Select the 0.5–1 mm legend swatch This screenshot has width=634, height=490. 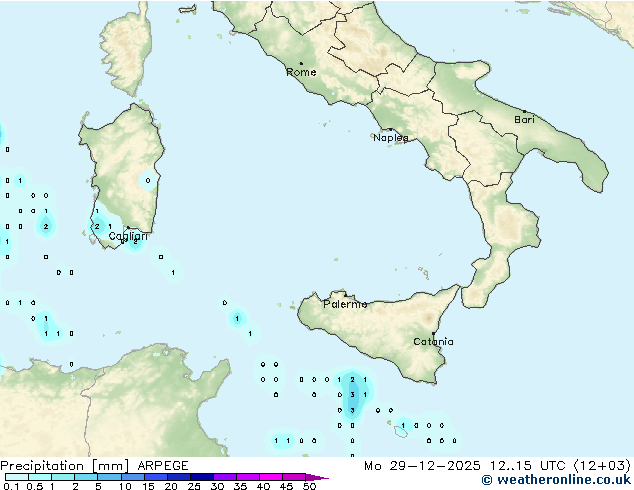[40, 477]
